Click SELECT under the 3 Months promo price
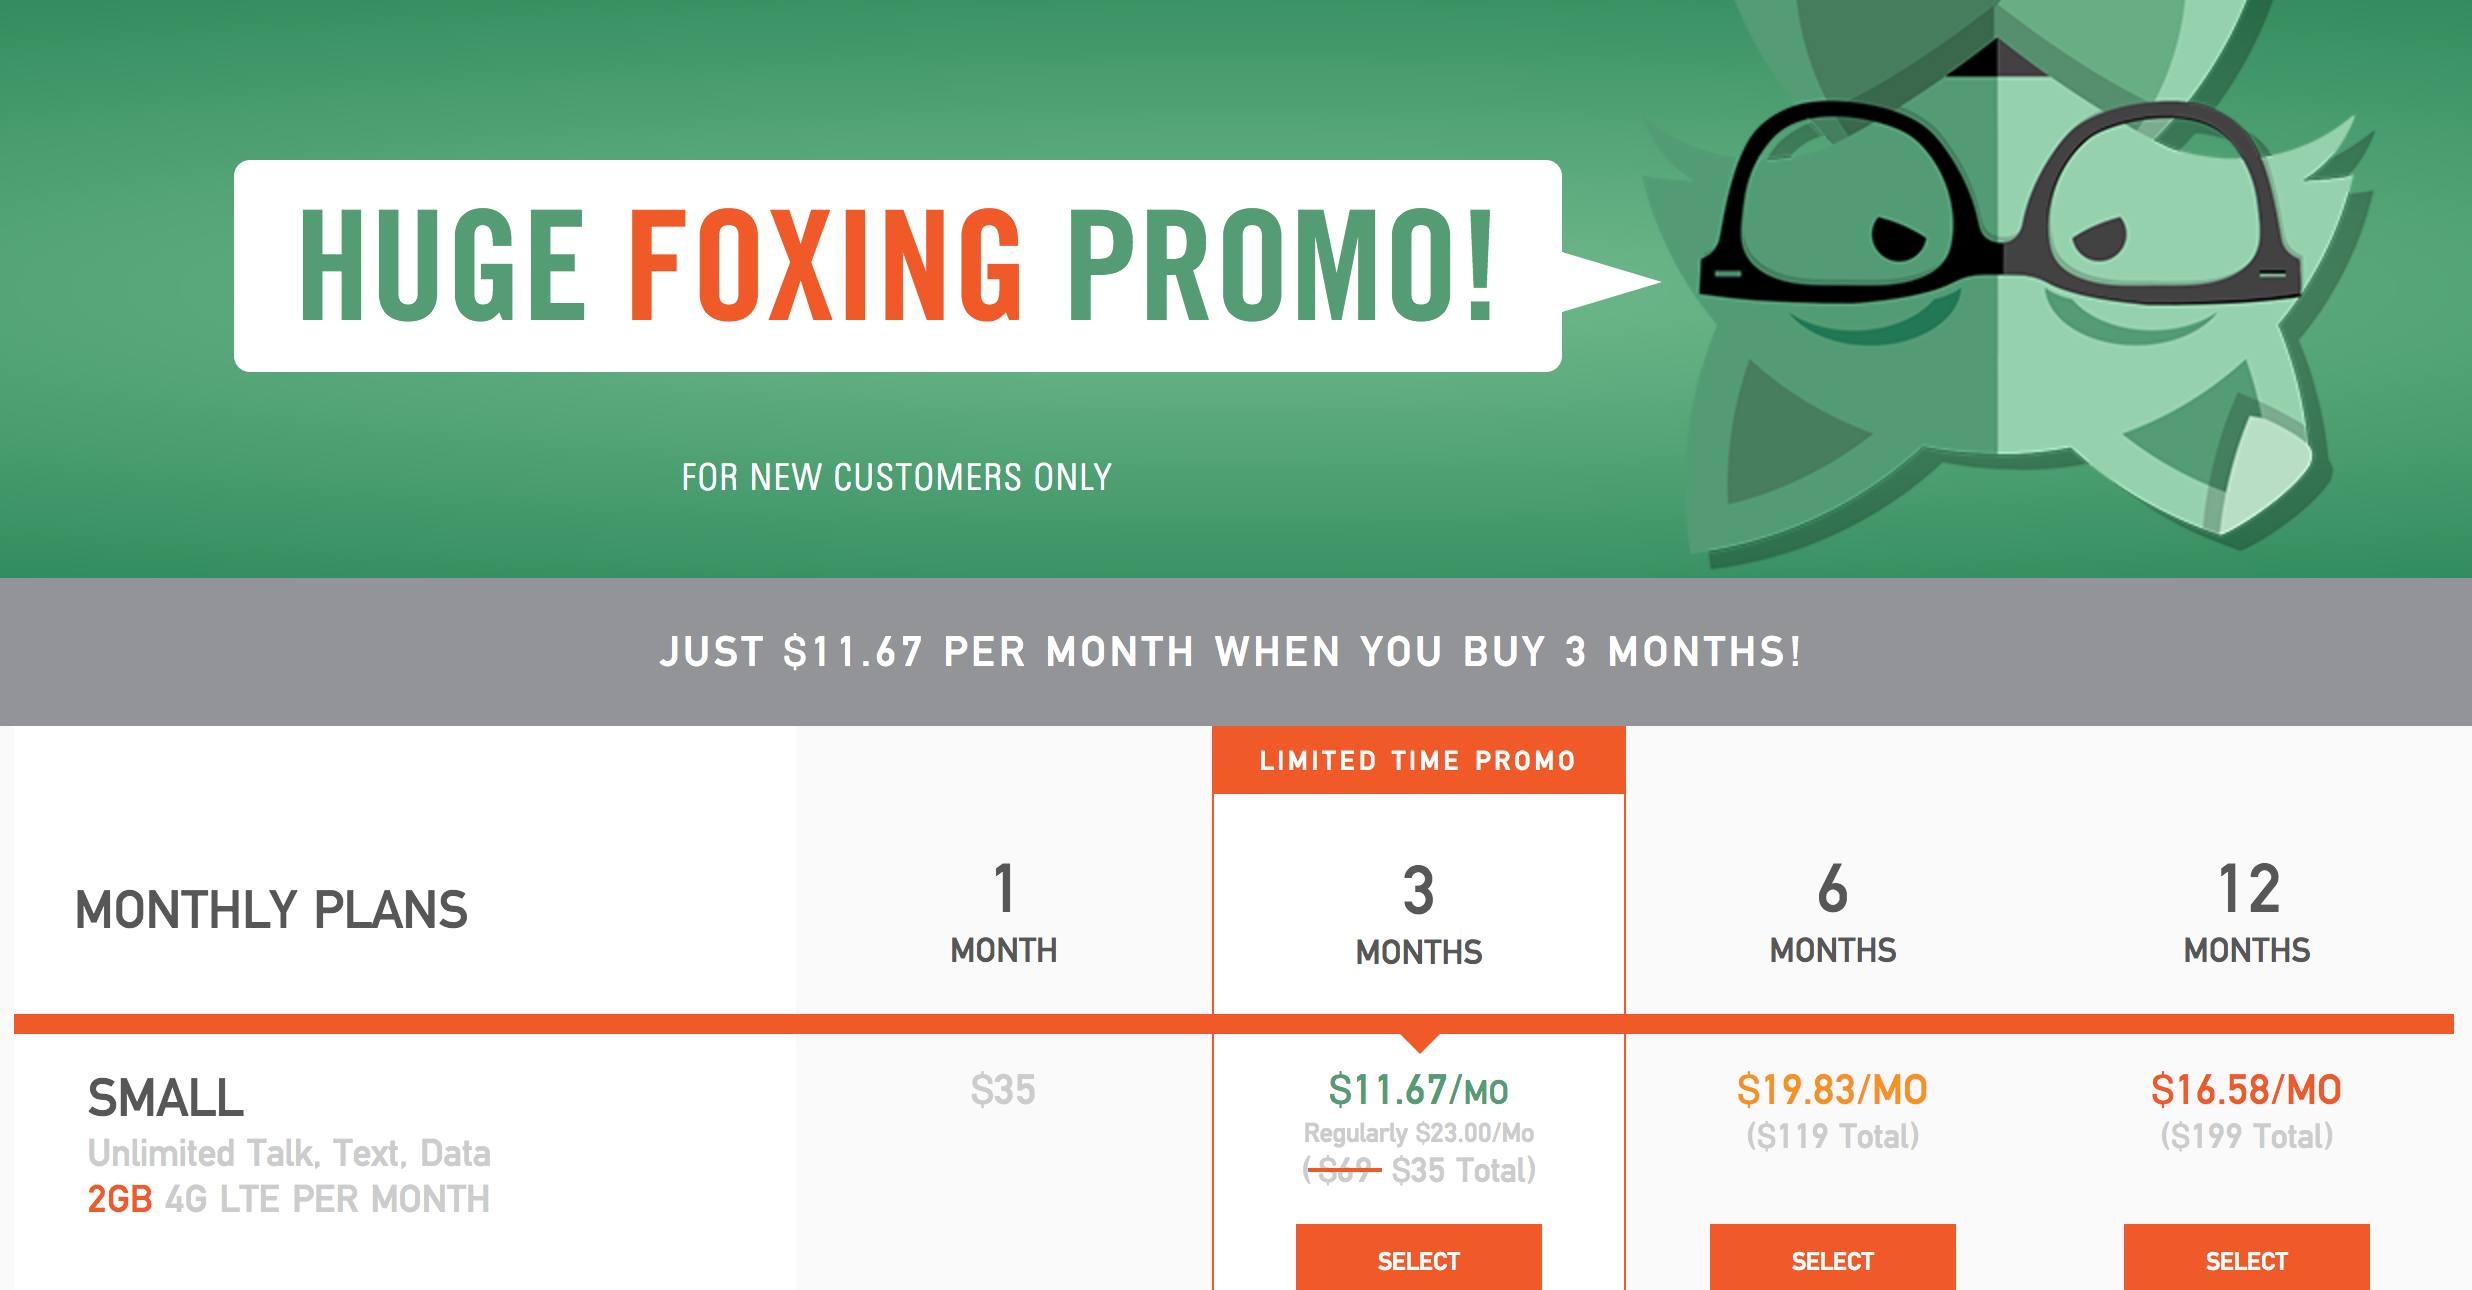This screenshot has height=1290, width=2472. [1418, 1260]
